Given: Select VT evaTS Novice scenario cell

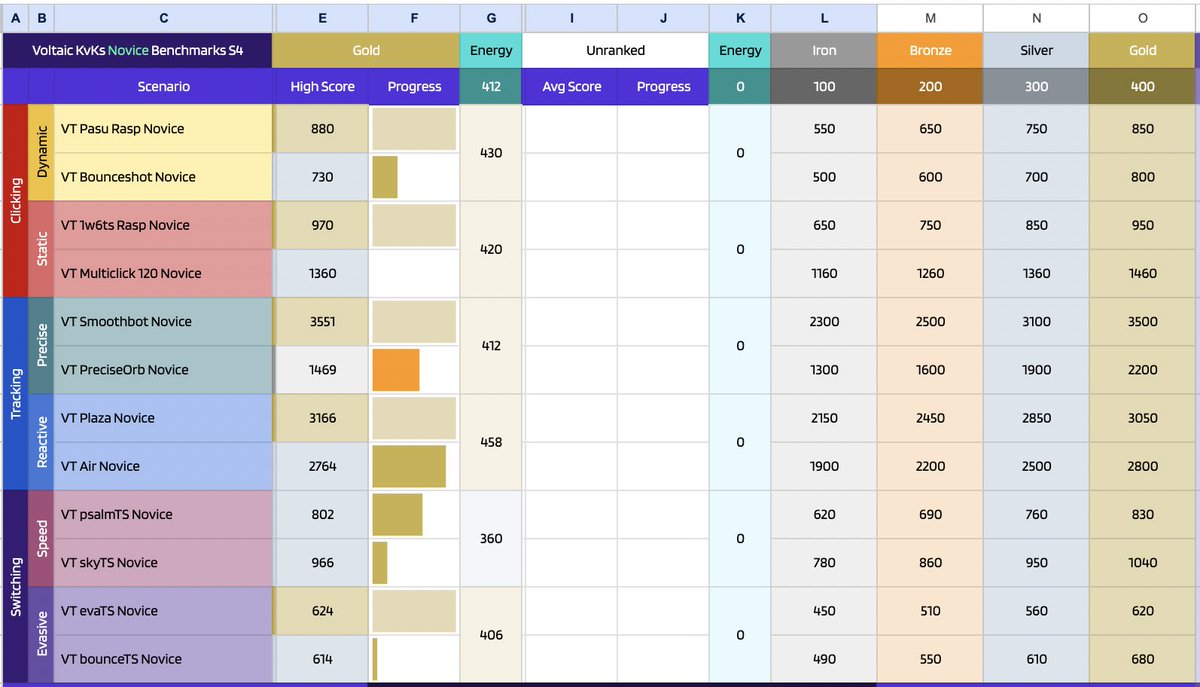Looking at the screenshot, I should [163, 611].
